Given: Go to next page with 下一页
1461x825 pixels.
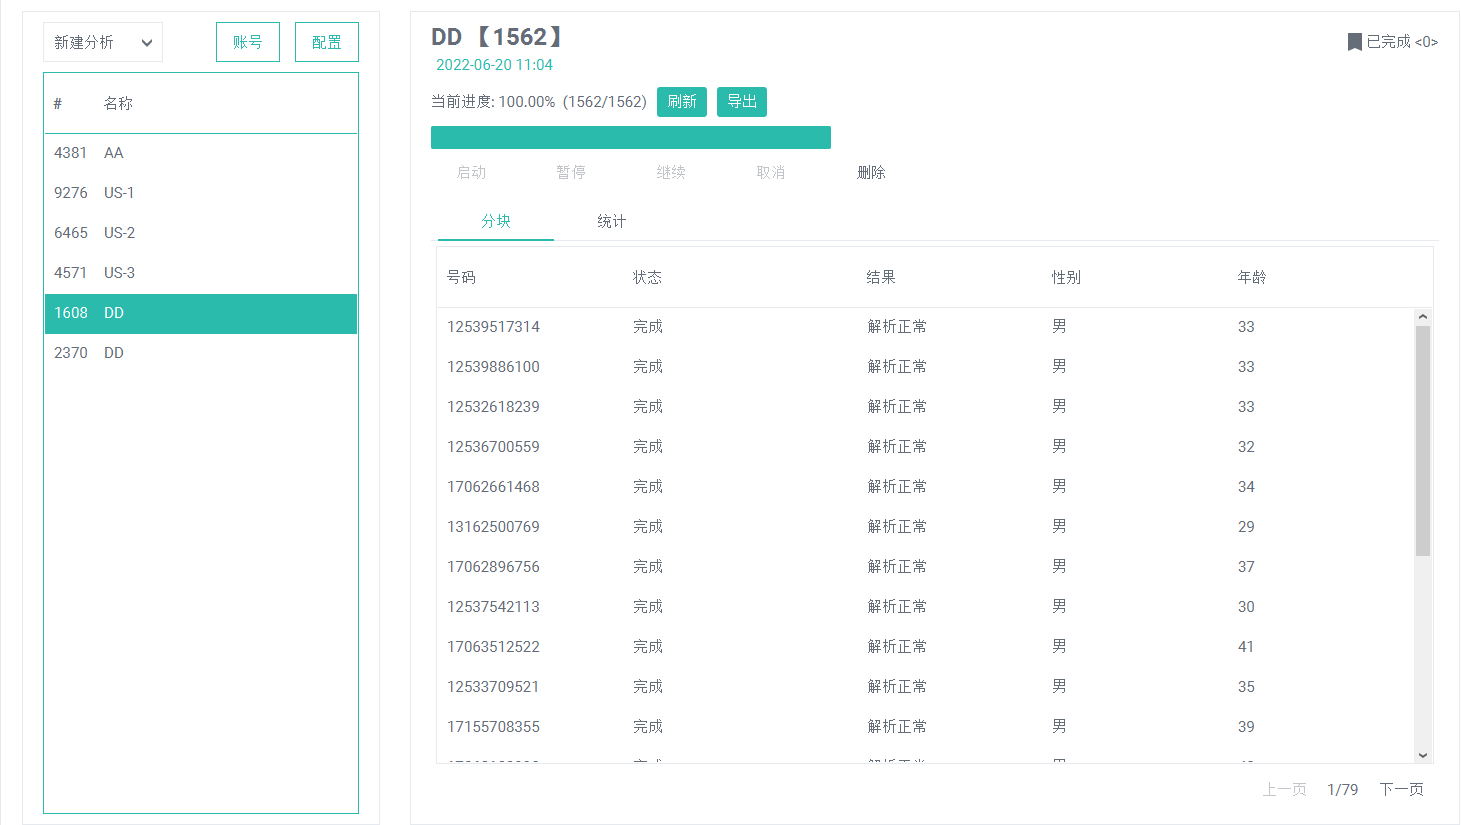Looking at the screenshot, I should click(1402, 789).
